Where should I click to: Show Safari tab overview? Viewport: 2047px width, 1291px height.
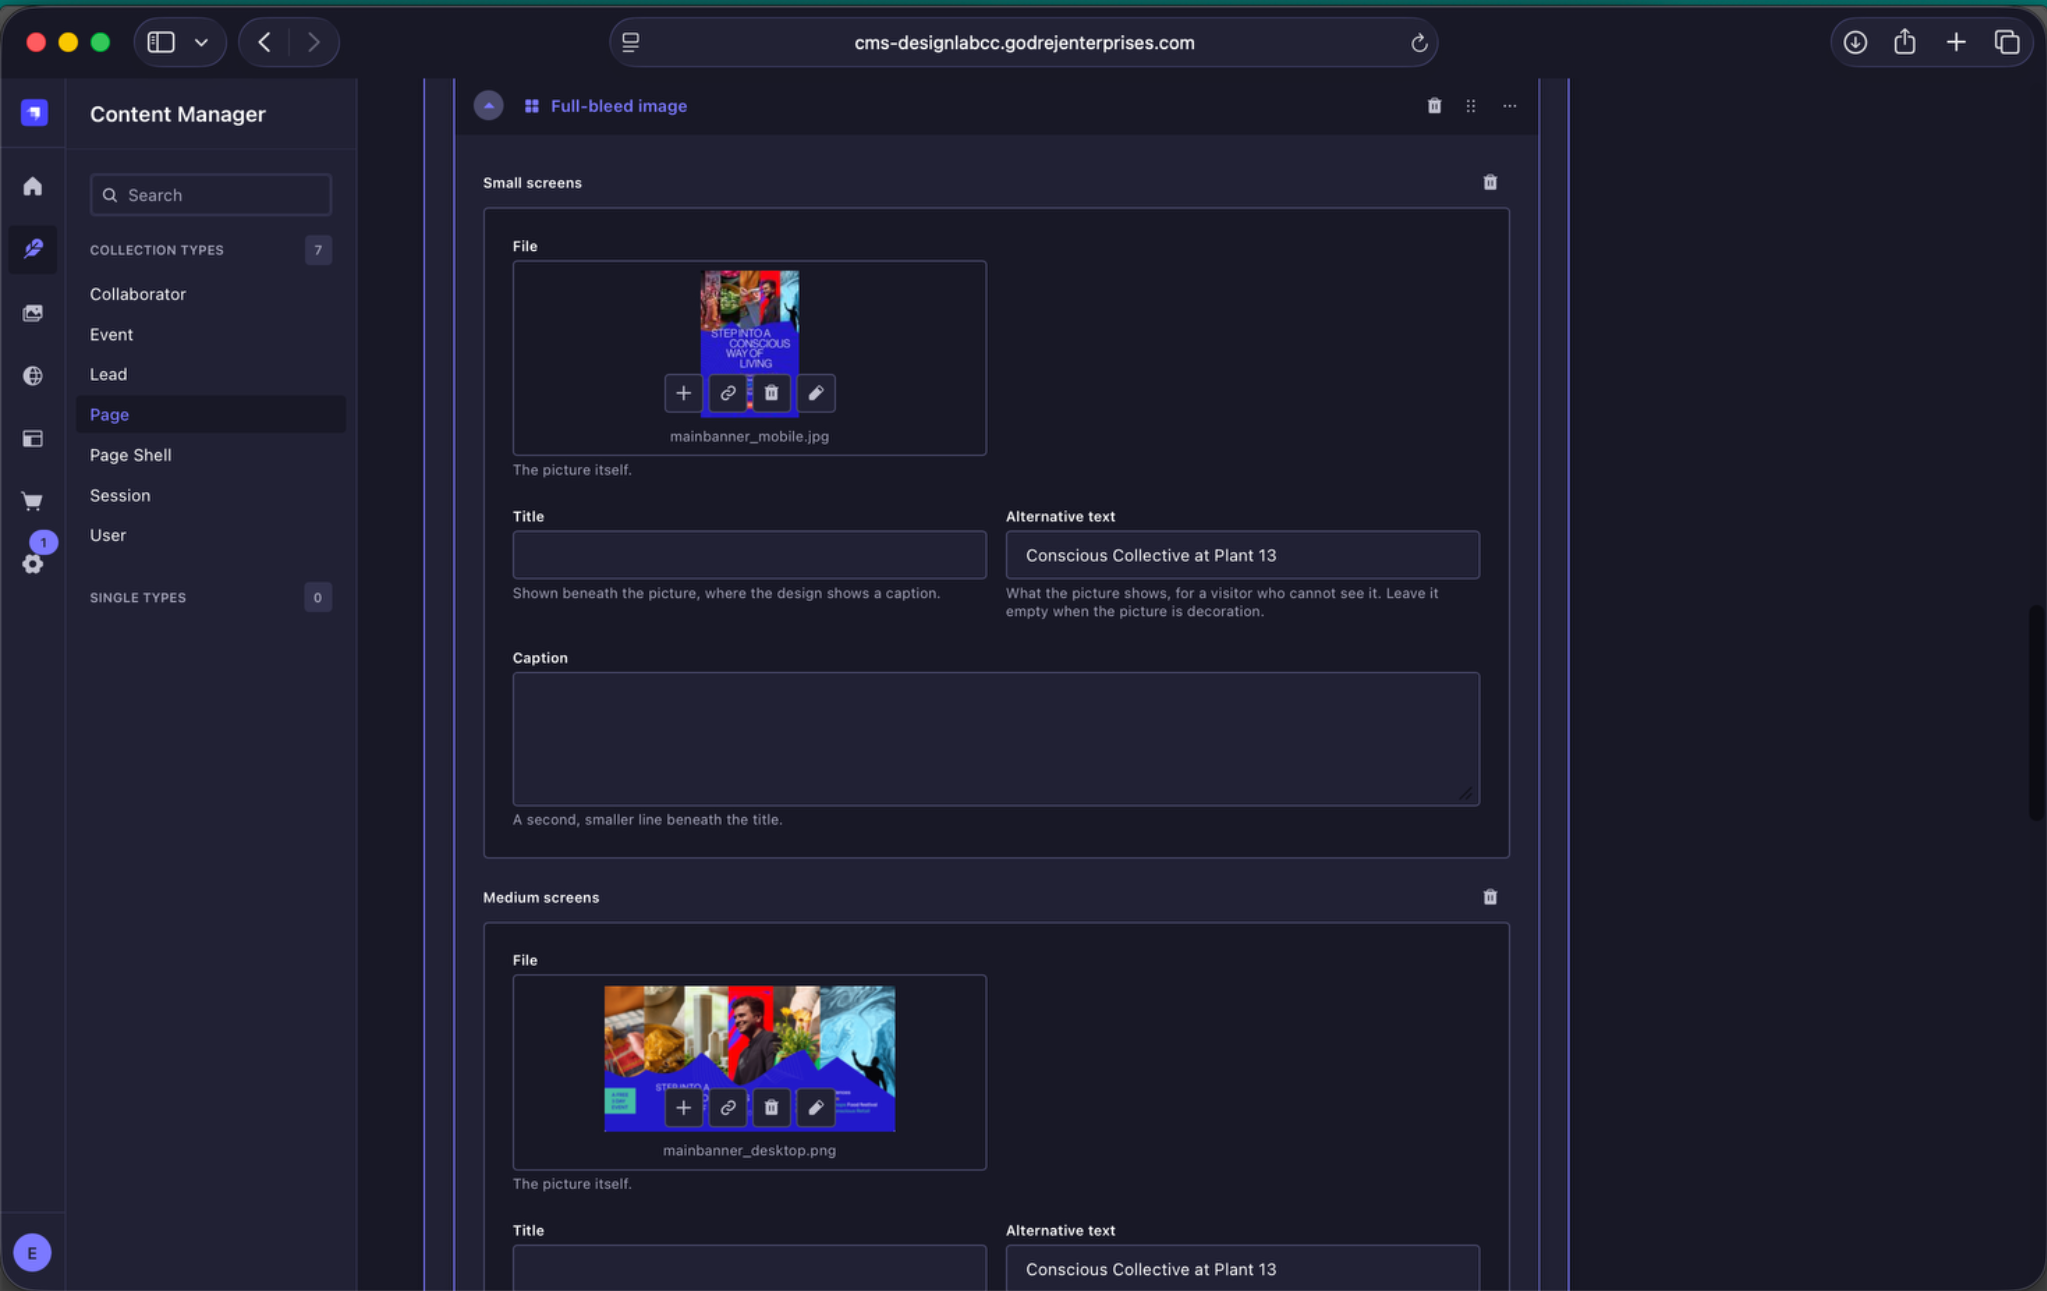click(x=2007, y=42)
